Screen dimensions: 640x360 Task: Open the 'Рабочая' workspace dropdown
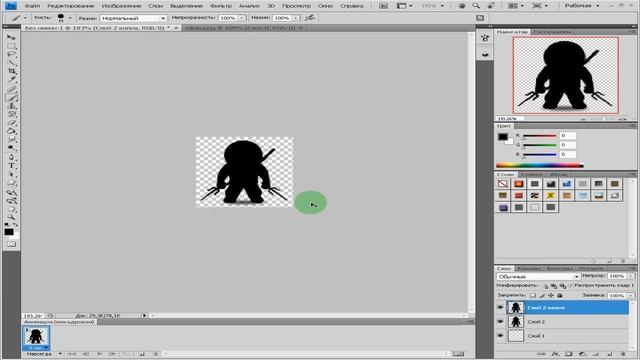[x=582, y=6]
